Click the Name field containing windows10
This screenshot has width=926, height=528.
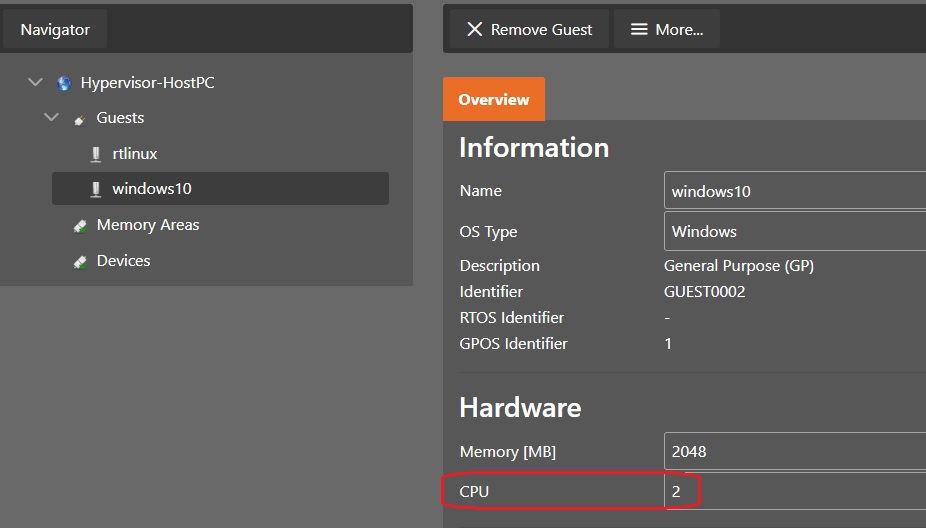(795, 191)
